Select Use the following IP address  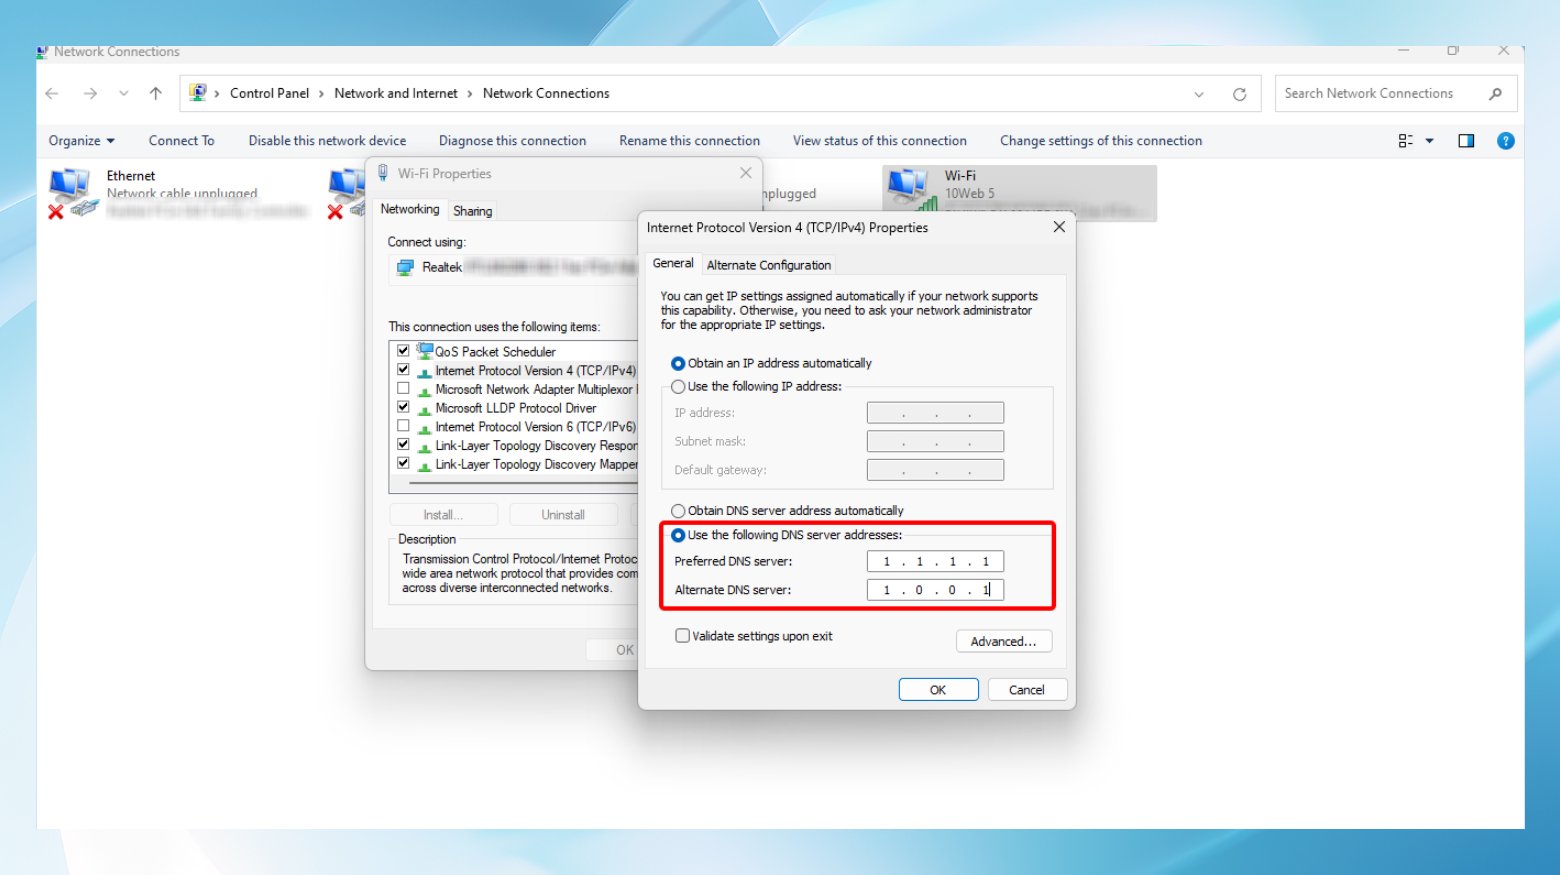pyautogui.click(x=678, y=387)
